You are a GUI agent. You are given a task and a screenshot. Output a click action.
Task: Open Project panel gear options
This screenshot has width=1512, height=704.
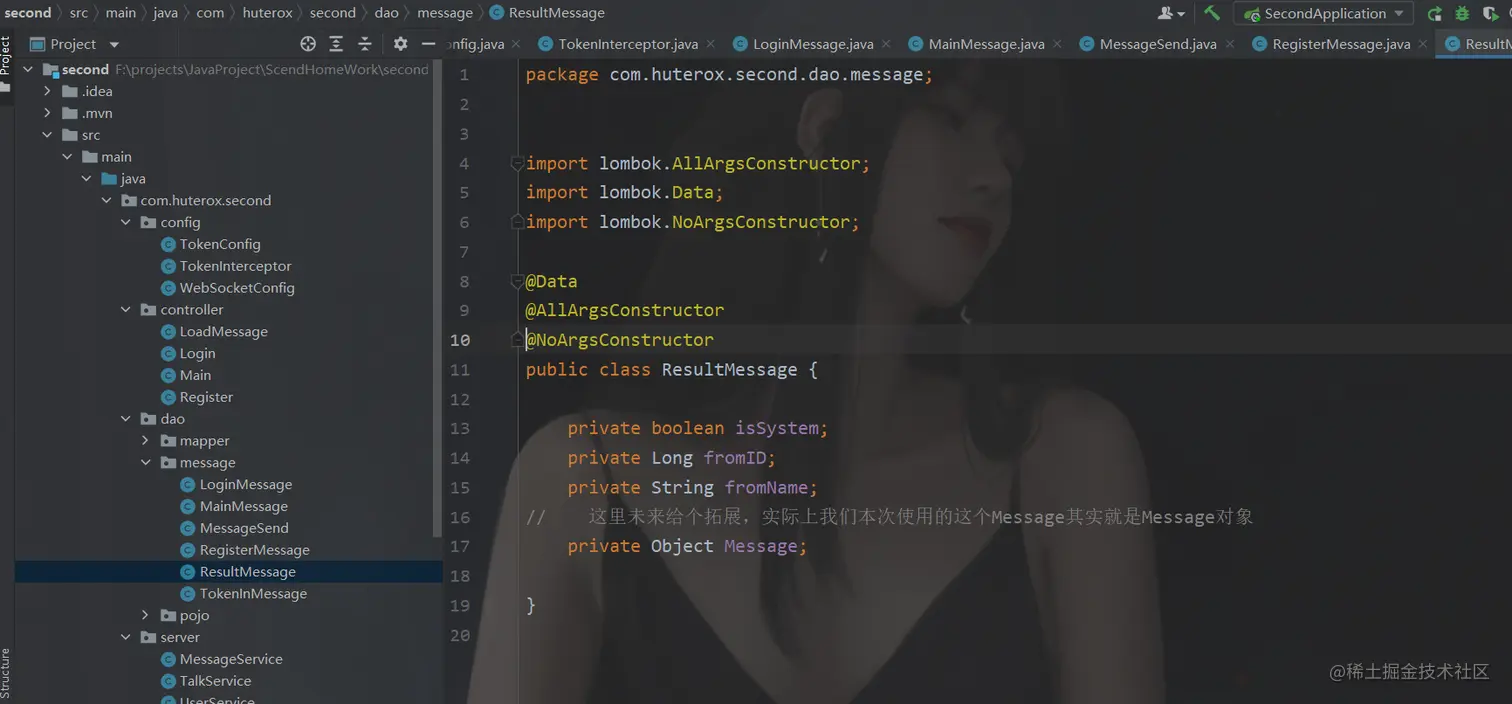click(x=400, y=44)
